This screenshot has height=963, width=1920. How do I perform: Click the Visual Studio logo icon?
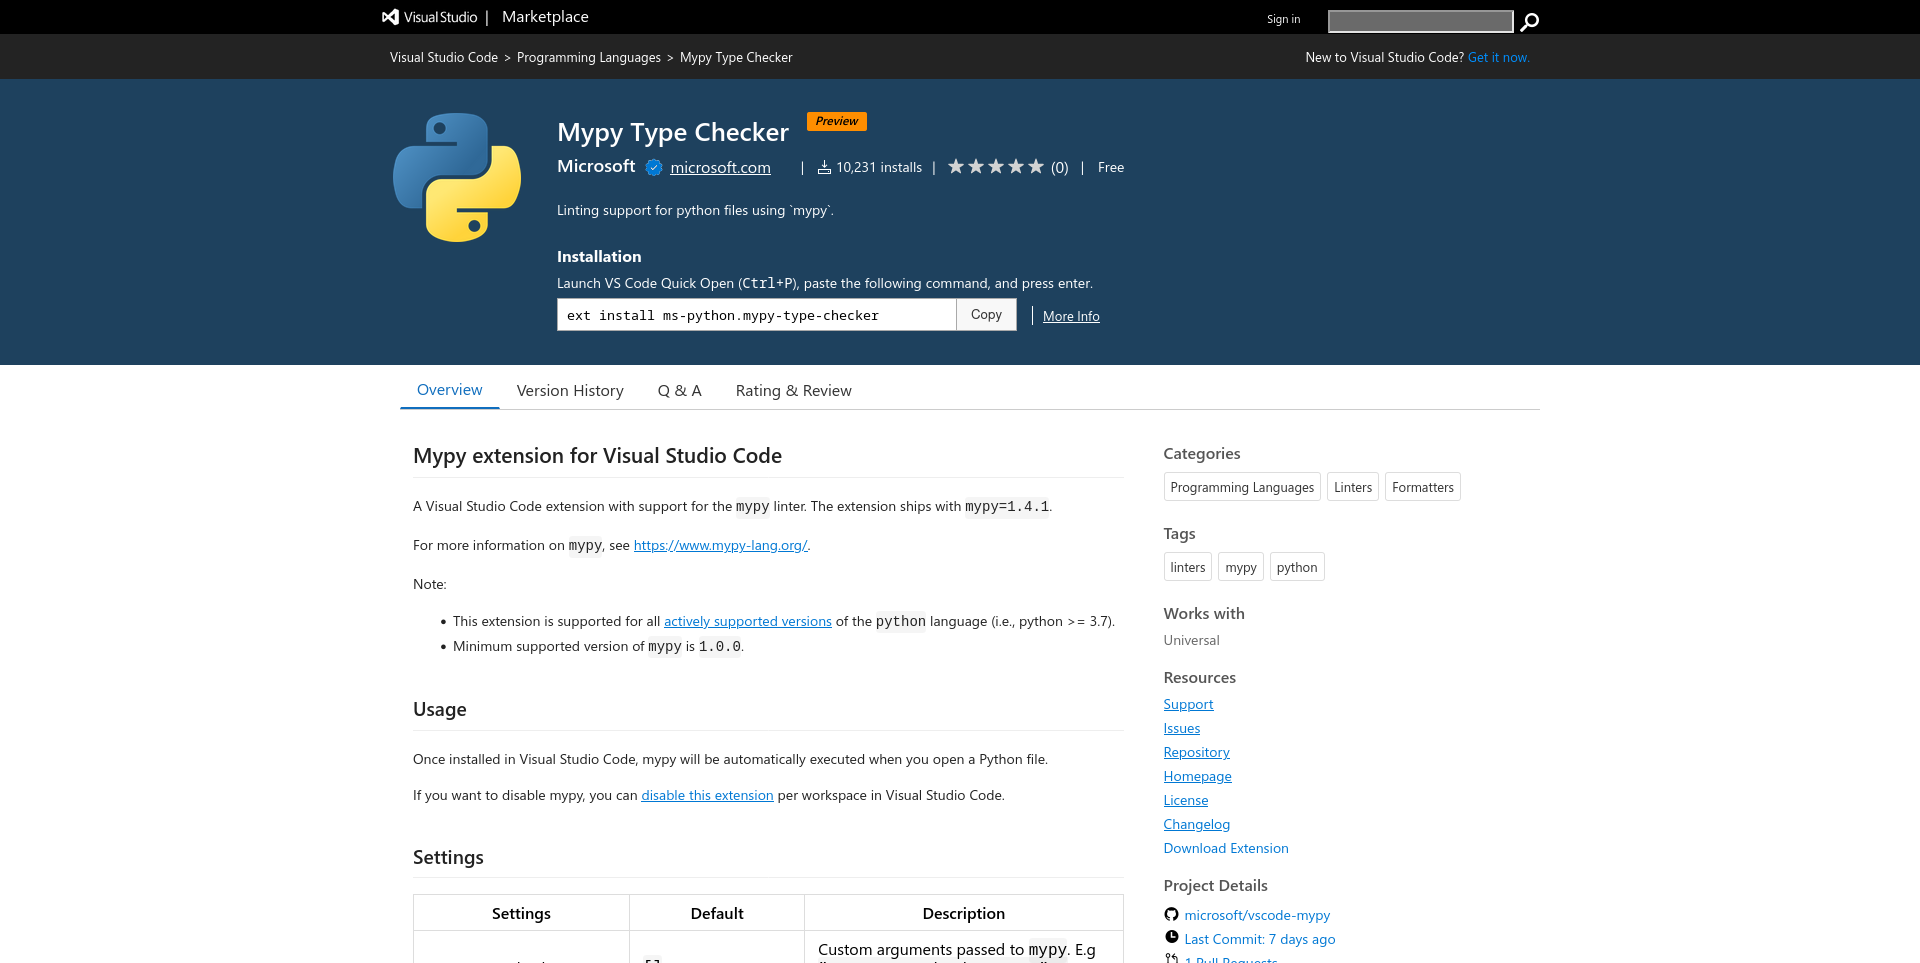click(x=390, y=17)
